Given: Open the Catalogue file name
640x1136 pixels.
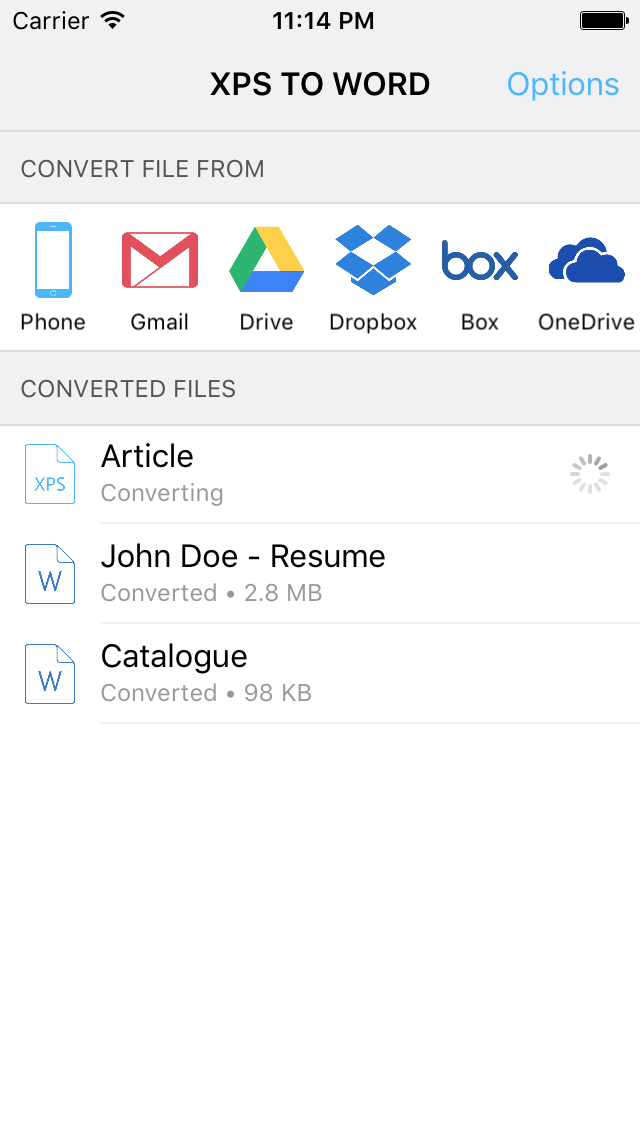Looking at the screenshot, I should (x=174, y=657).
